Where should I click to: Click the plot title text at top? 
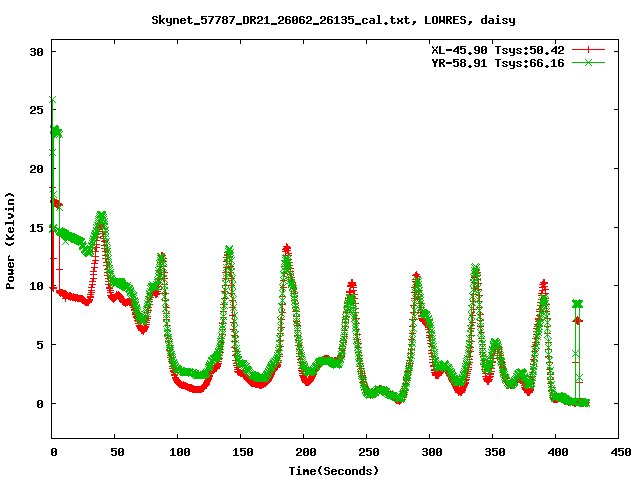319,19
